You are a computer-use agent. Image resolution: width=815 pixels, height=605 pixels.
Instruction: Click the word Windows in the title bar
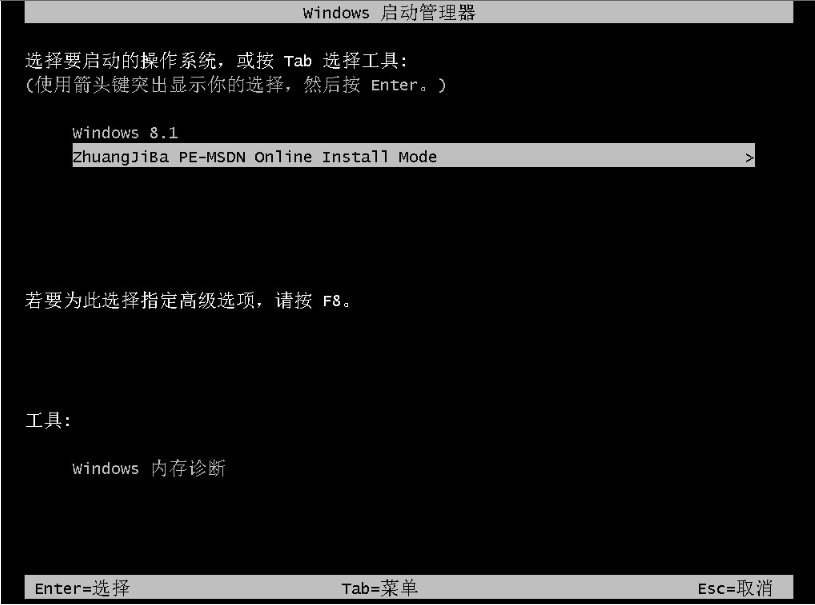click(x=336, y=12)
